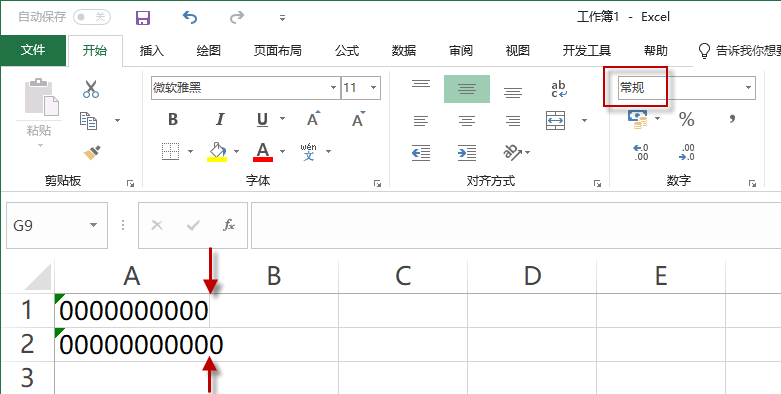Click the G9 Name Box
This screenshot has width=781, height=394.
[57, 225]
